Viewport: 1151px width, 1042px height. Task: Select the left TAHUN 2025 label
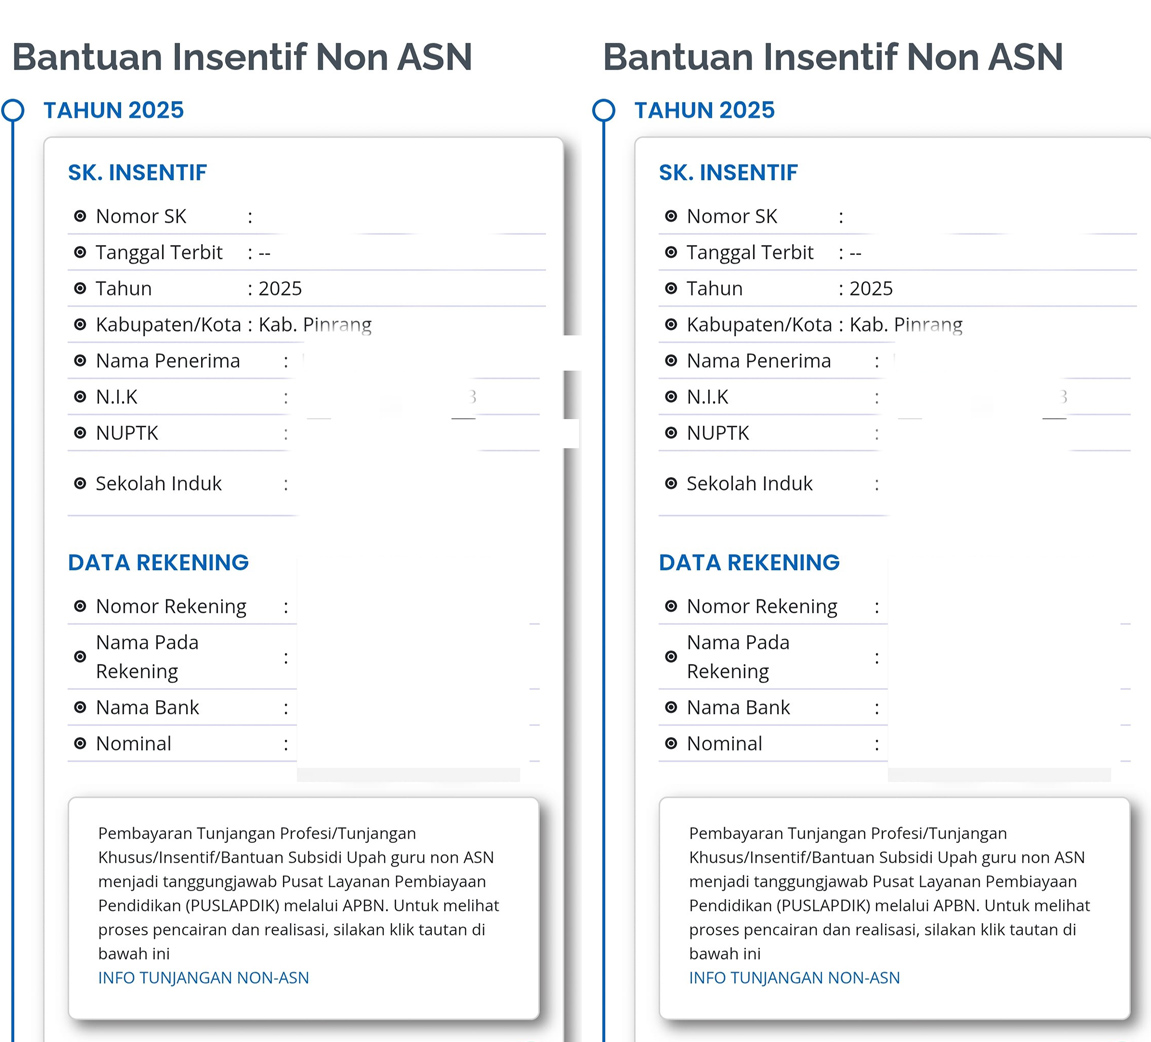click(113, 110)
